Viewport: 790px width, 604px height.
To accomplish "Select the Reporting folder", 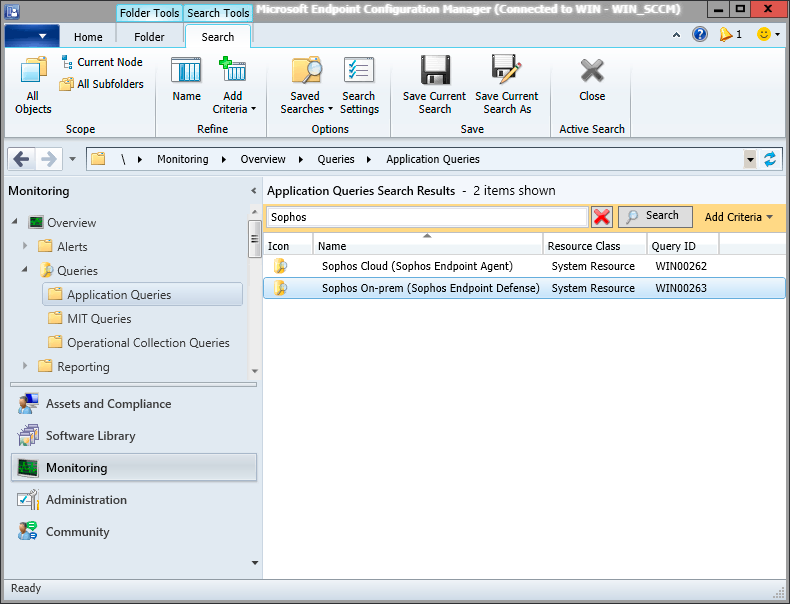I will (x=74, y=366).
